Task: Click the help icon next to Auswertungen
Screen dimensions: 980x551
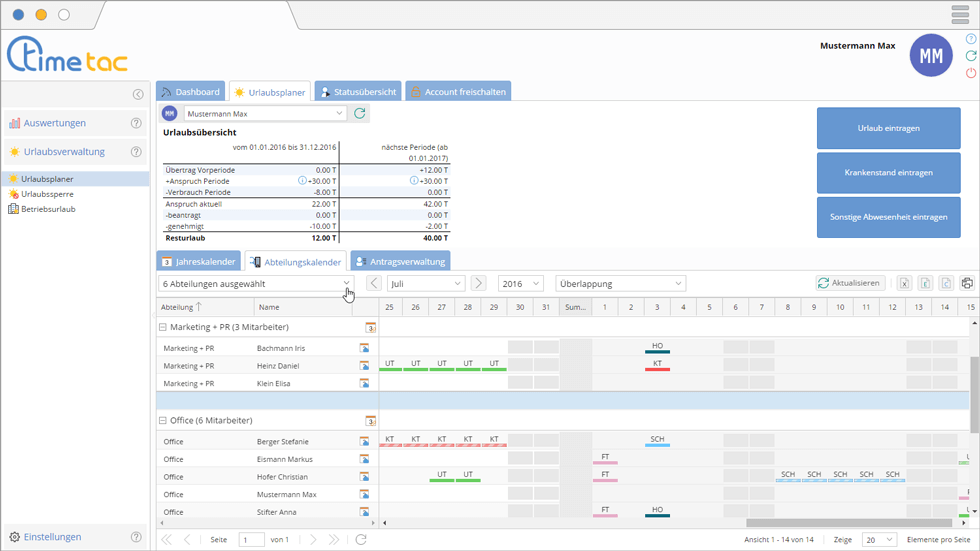Action: (136, 123)
